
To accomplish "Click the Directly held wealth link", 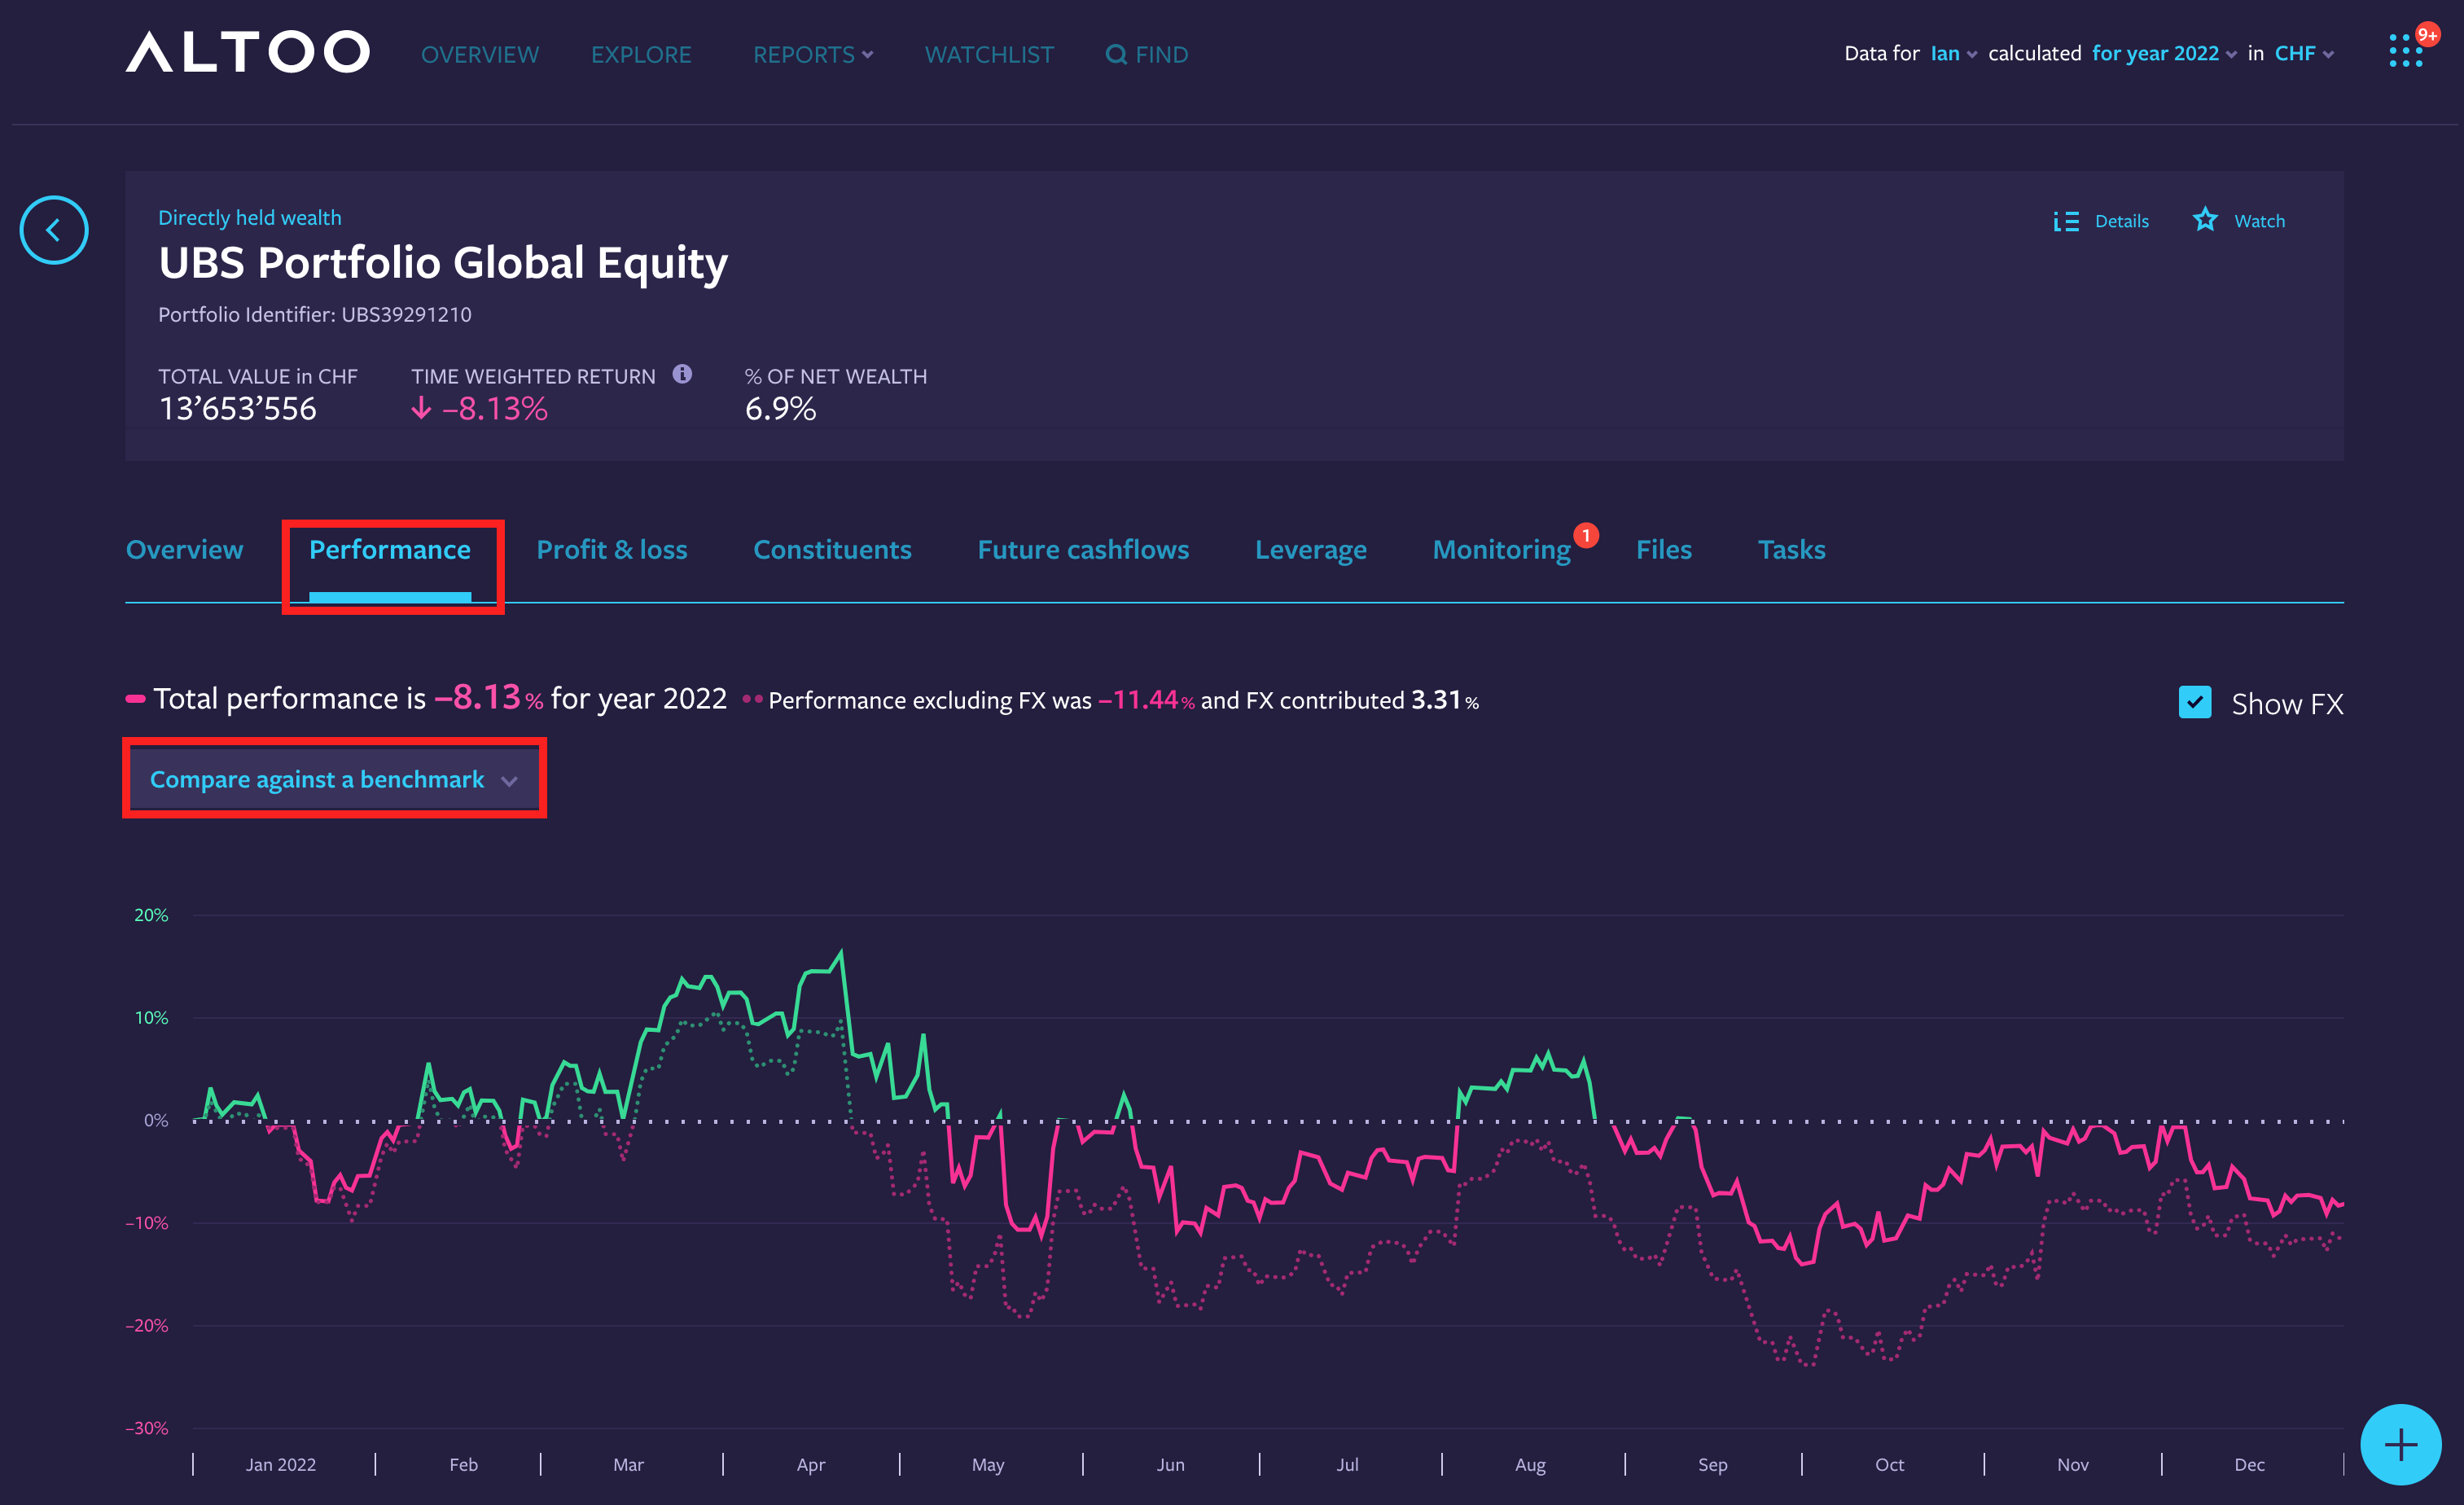I will tap(249, 218).
